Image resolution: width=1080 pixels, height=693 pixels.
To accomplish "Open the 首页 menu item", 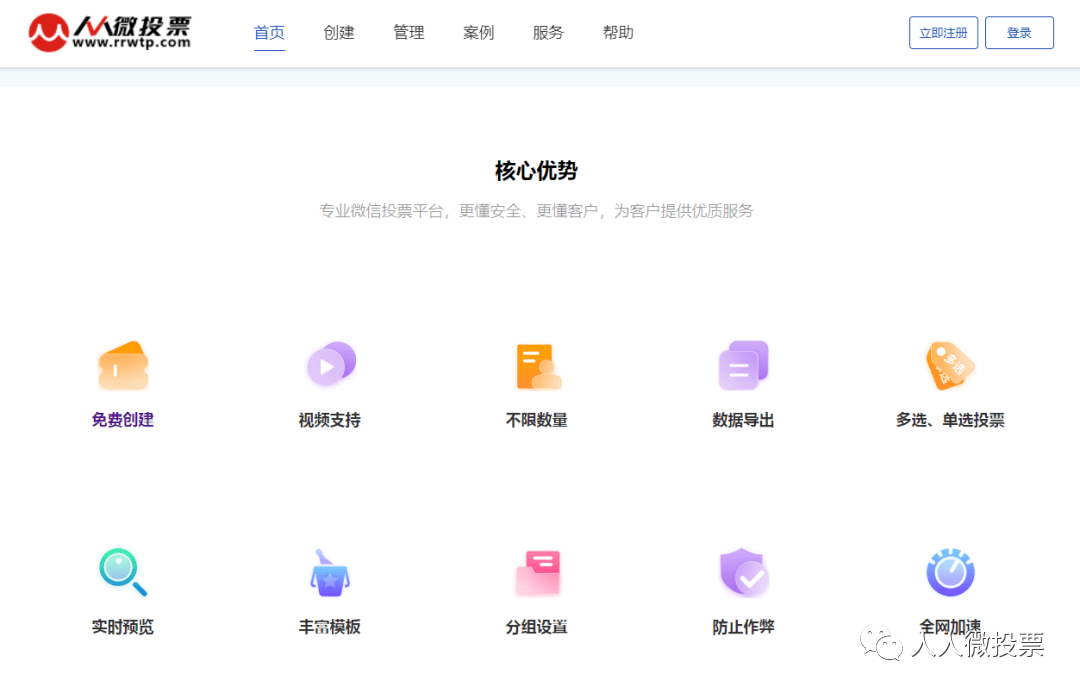I will 269,31.
